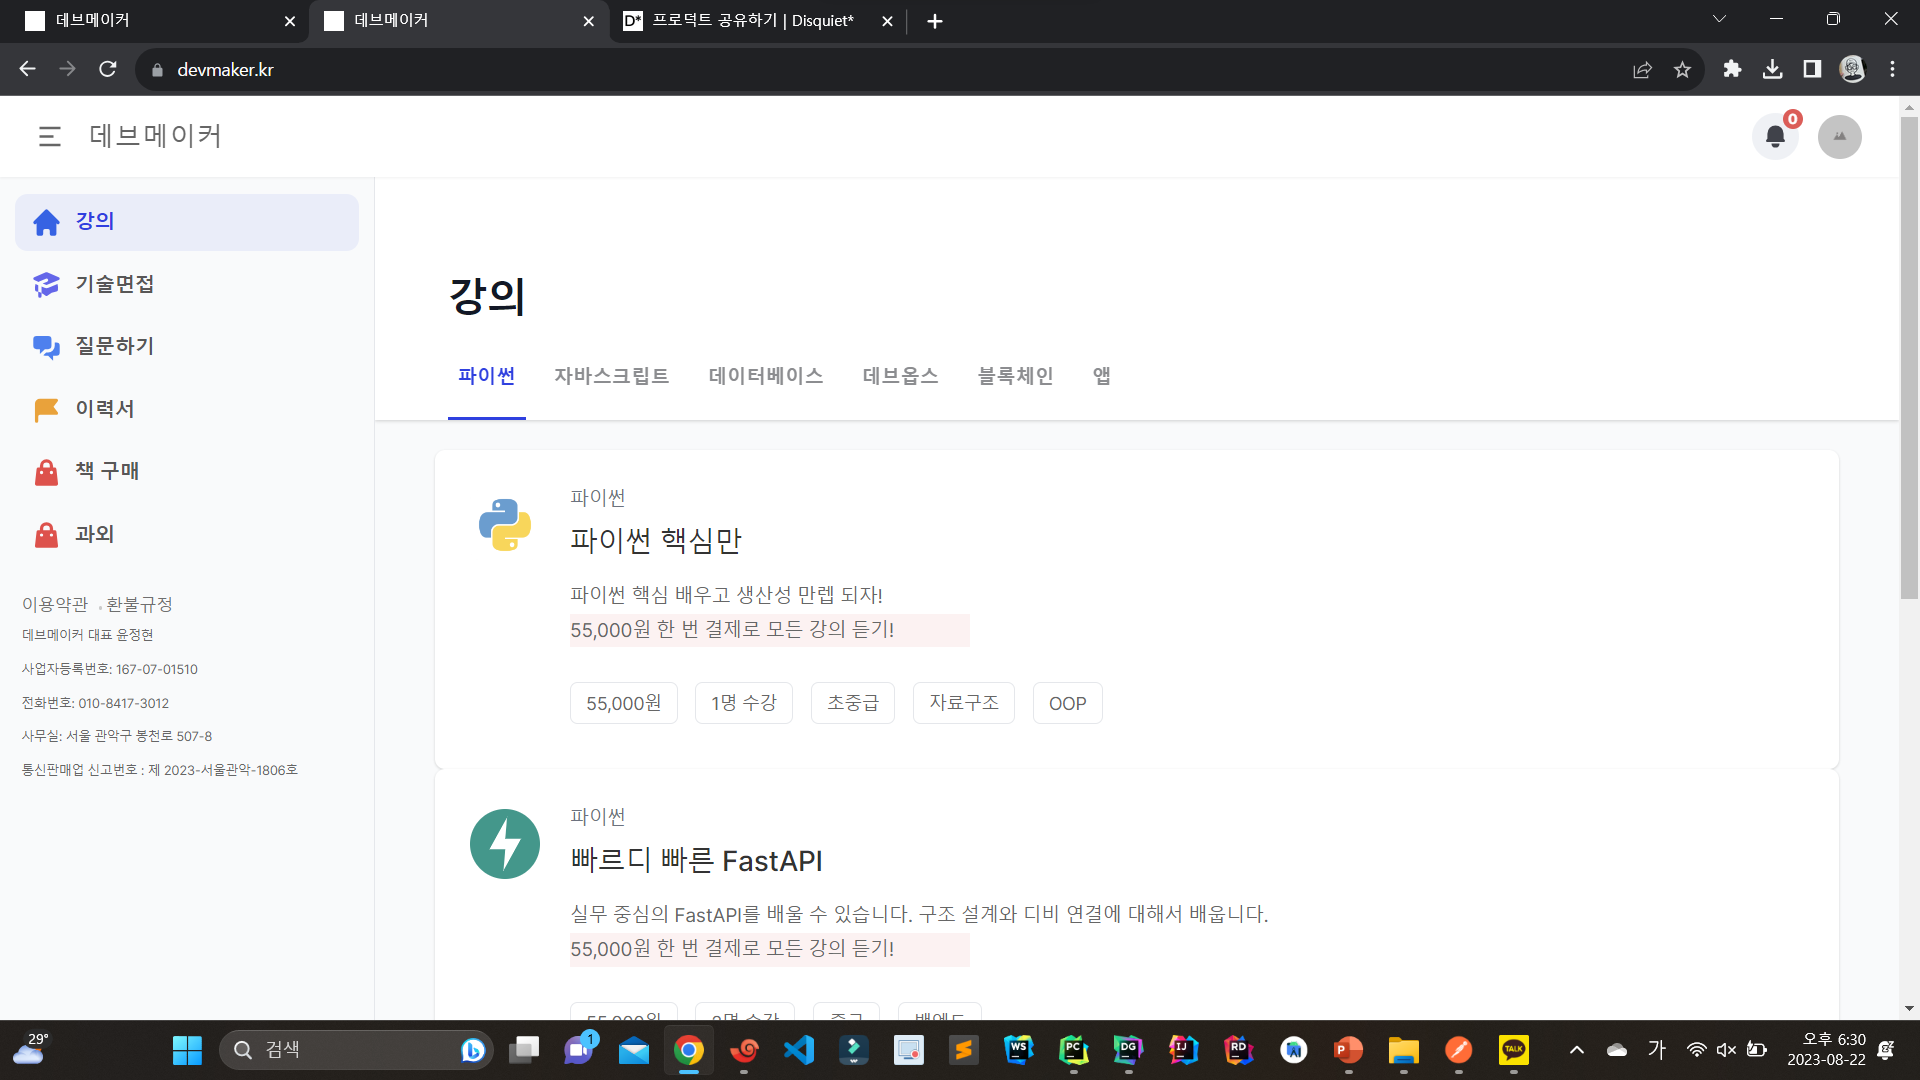Bookmark the page with the star icon

1682,69
